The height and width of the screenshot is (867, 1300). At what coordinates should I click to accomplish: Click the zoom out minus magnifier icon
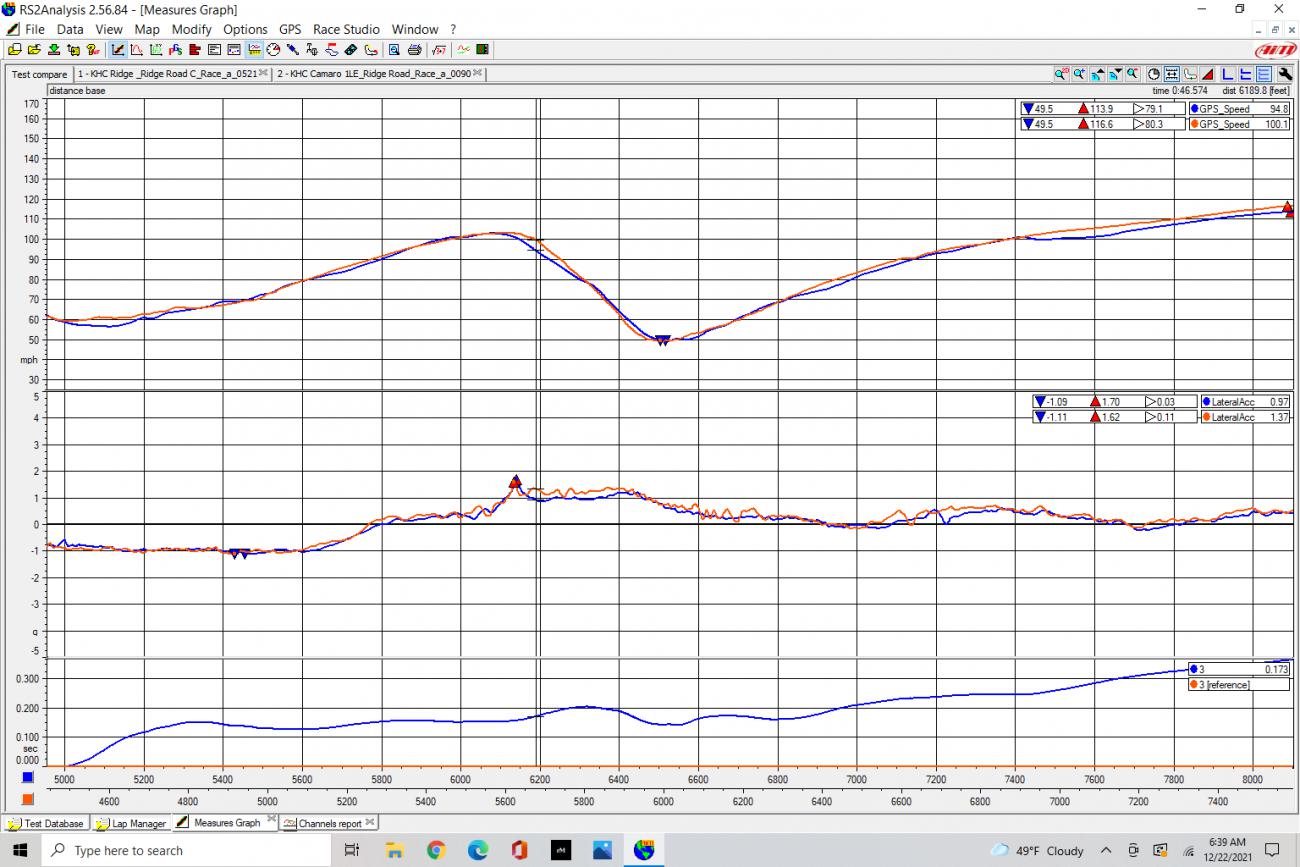pyautogui.click(x=1133, y=73)
